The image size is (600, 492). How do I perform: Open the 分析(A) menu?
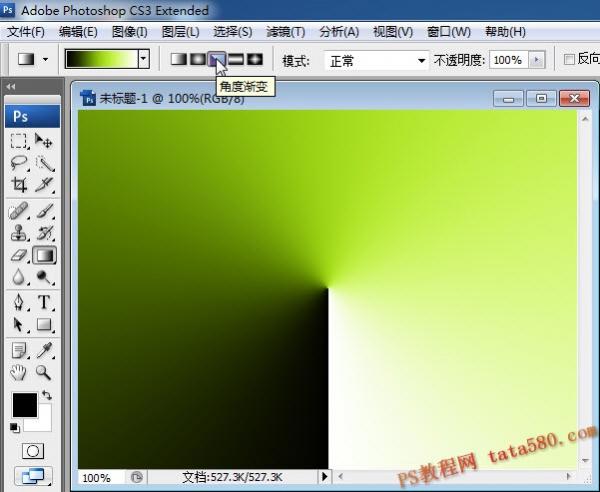(339, 32)
